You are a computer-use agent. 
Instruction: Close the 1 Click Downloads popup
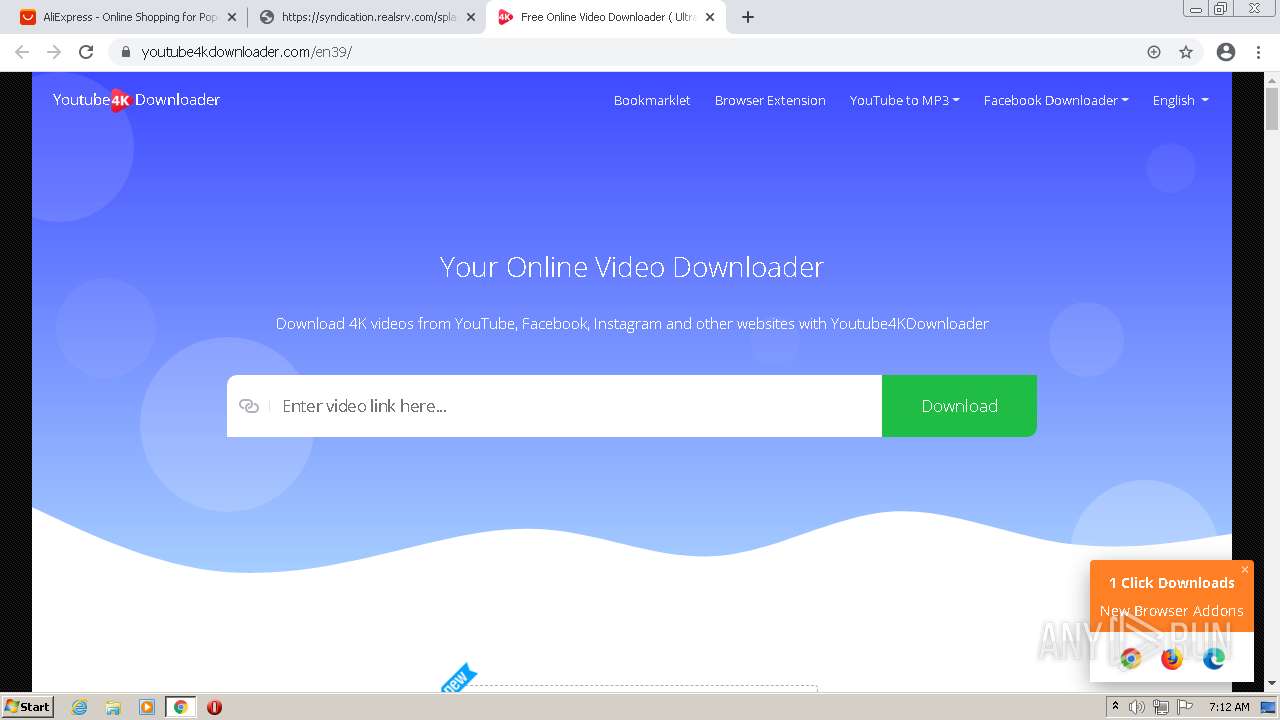coord(1245,570)
